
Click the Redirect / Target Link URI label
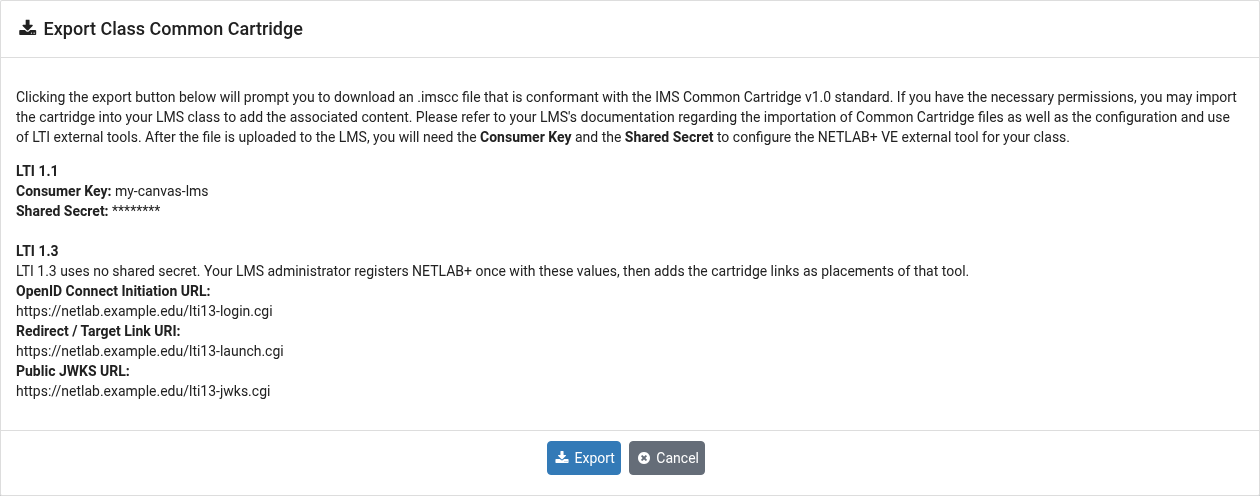(98, 331)
